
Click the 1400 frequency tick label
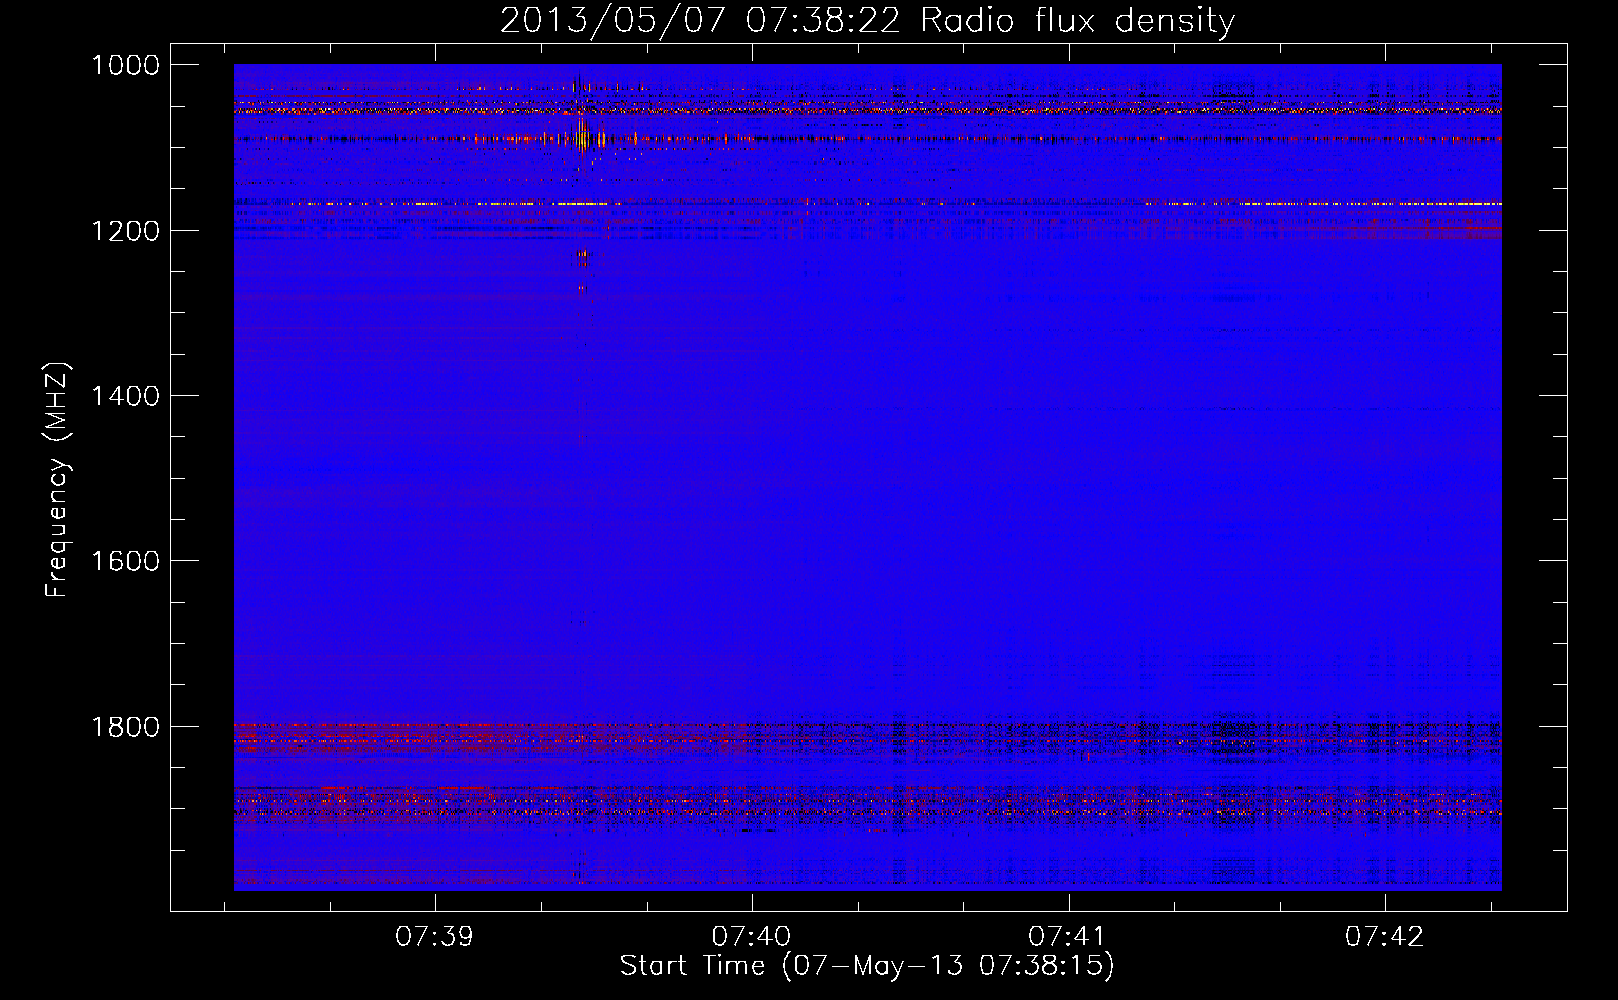126,396
